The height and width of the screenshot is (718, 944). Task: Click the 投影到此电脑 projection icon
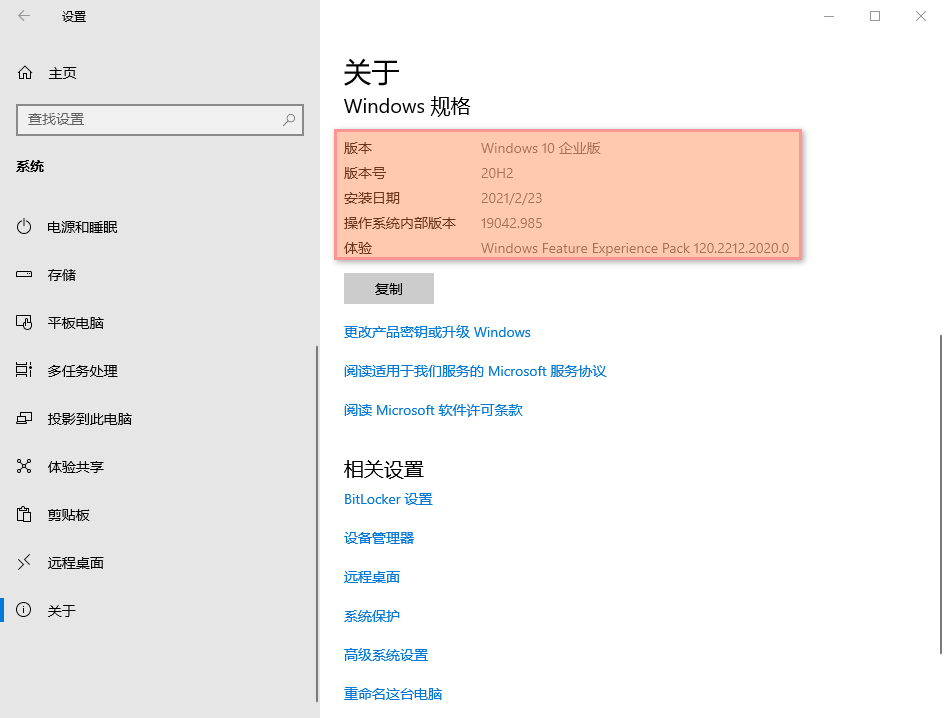point(25,419)
